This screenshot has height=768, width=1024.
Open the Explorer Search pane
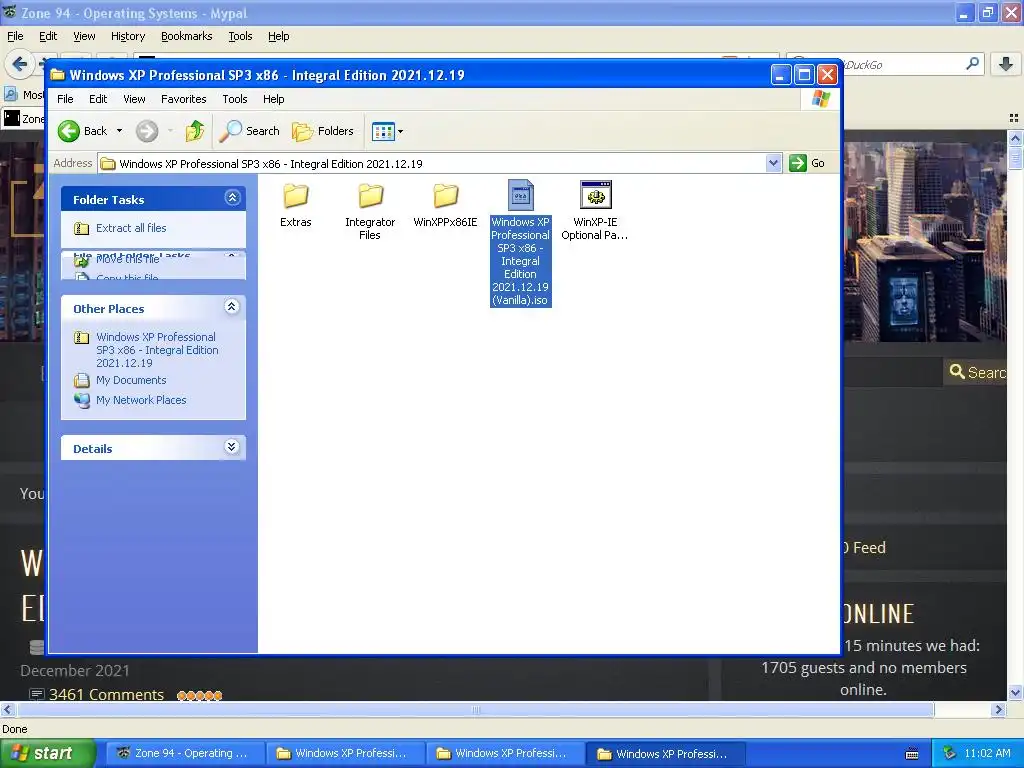pyautogui.click(x=249, y=131)
